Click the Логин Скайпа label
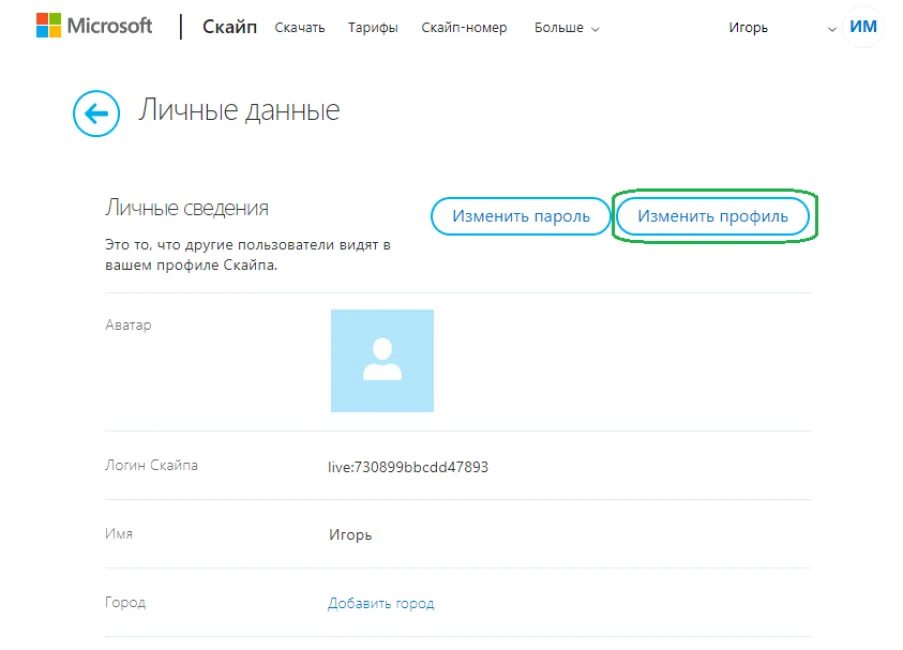Viewport: 903px width, 650px height. (x=151, y=465)
